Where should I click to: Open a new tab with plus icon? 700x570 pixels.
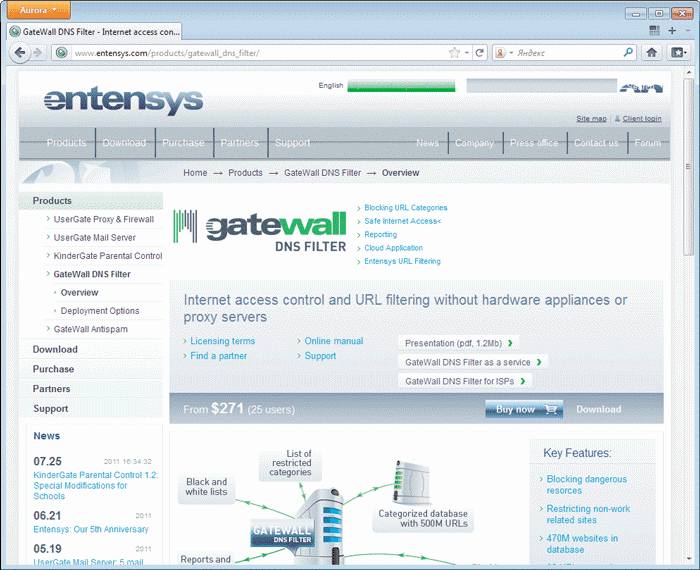672,30
